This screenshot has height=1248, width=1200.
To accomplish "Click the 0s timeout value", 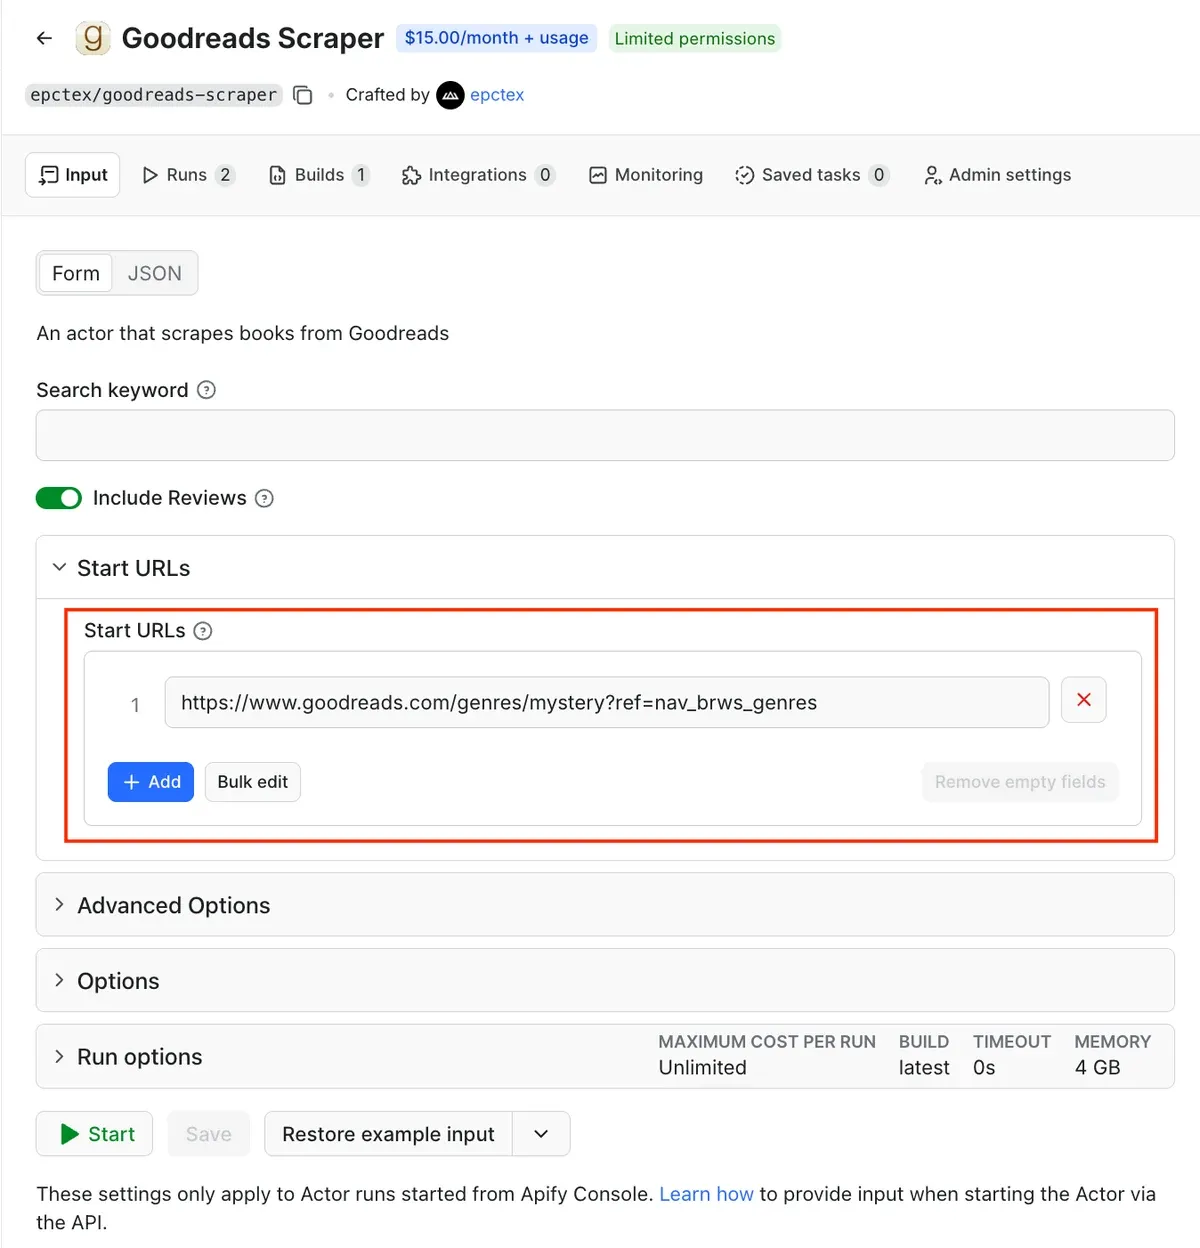I will click(984, 1068).
